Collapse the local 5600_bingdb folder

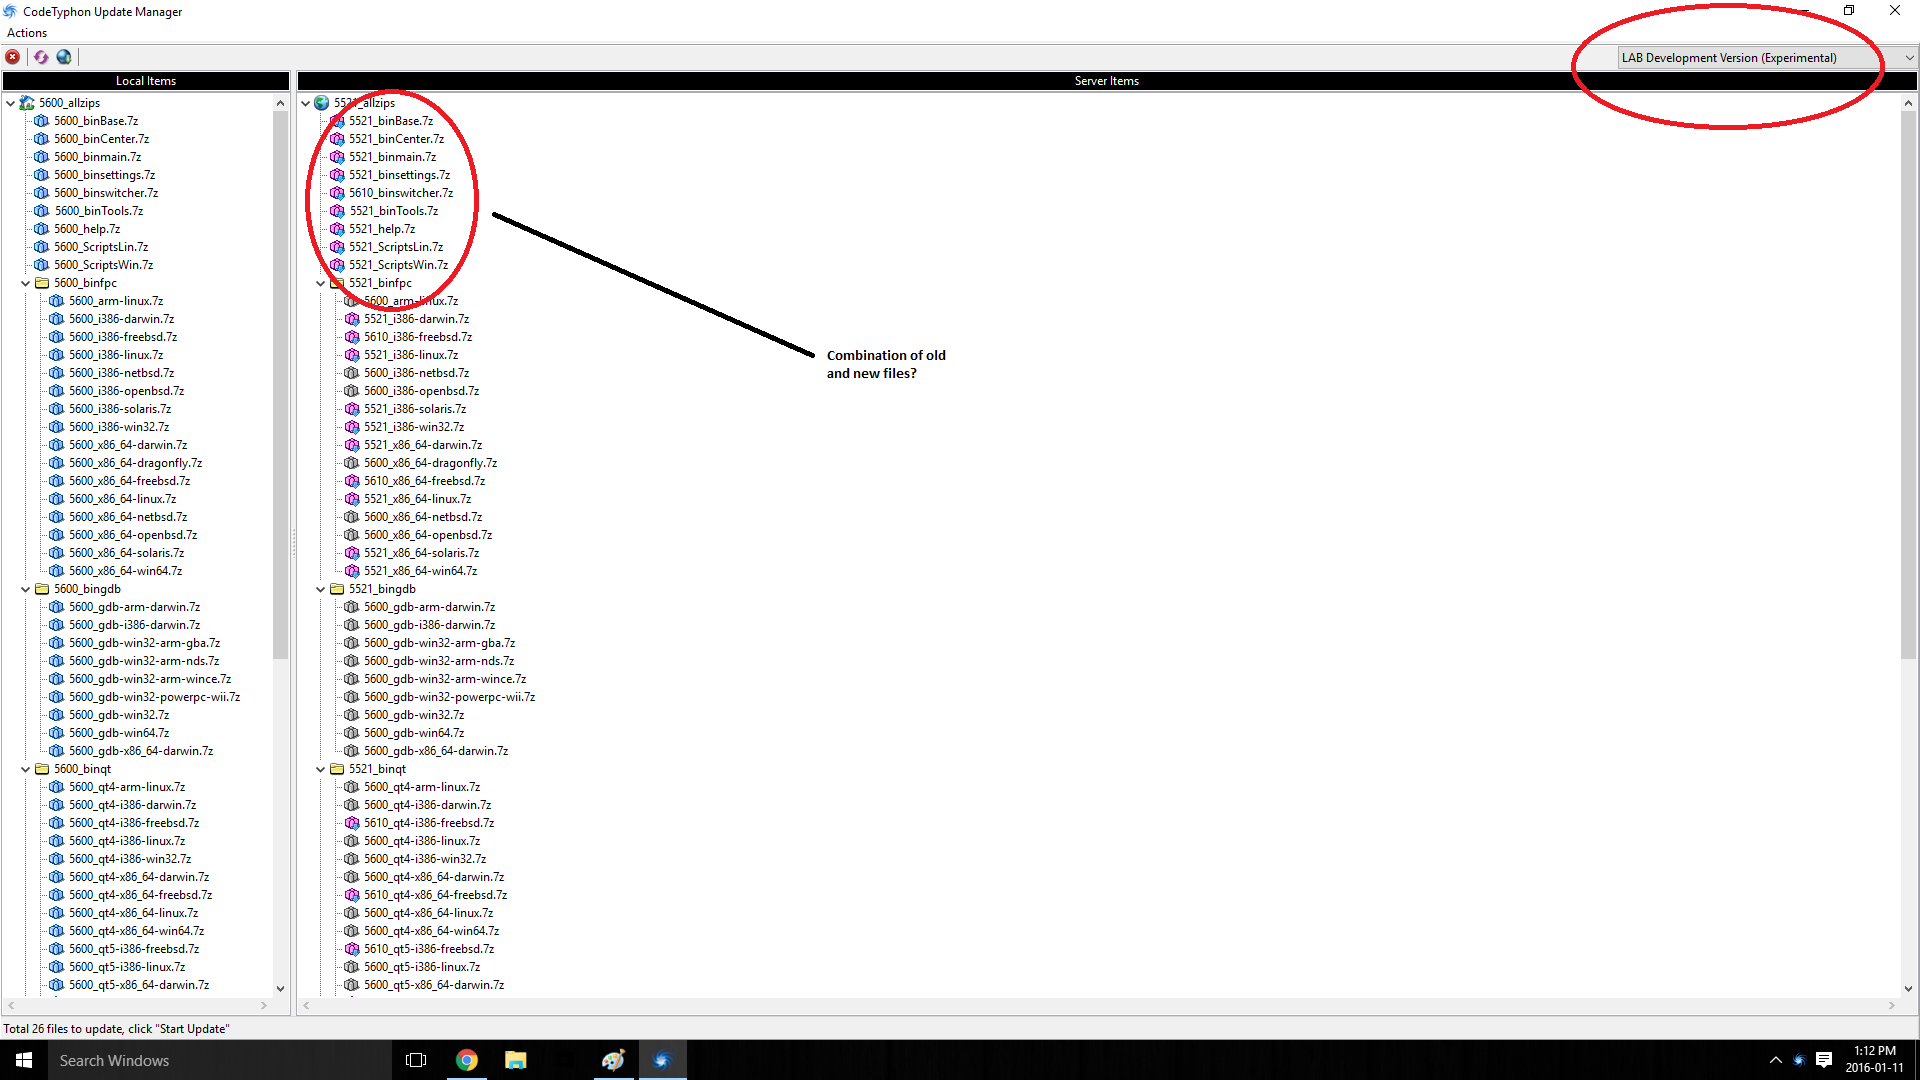[25, 589]
